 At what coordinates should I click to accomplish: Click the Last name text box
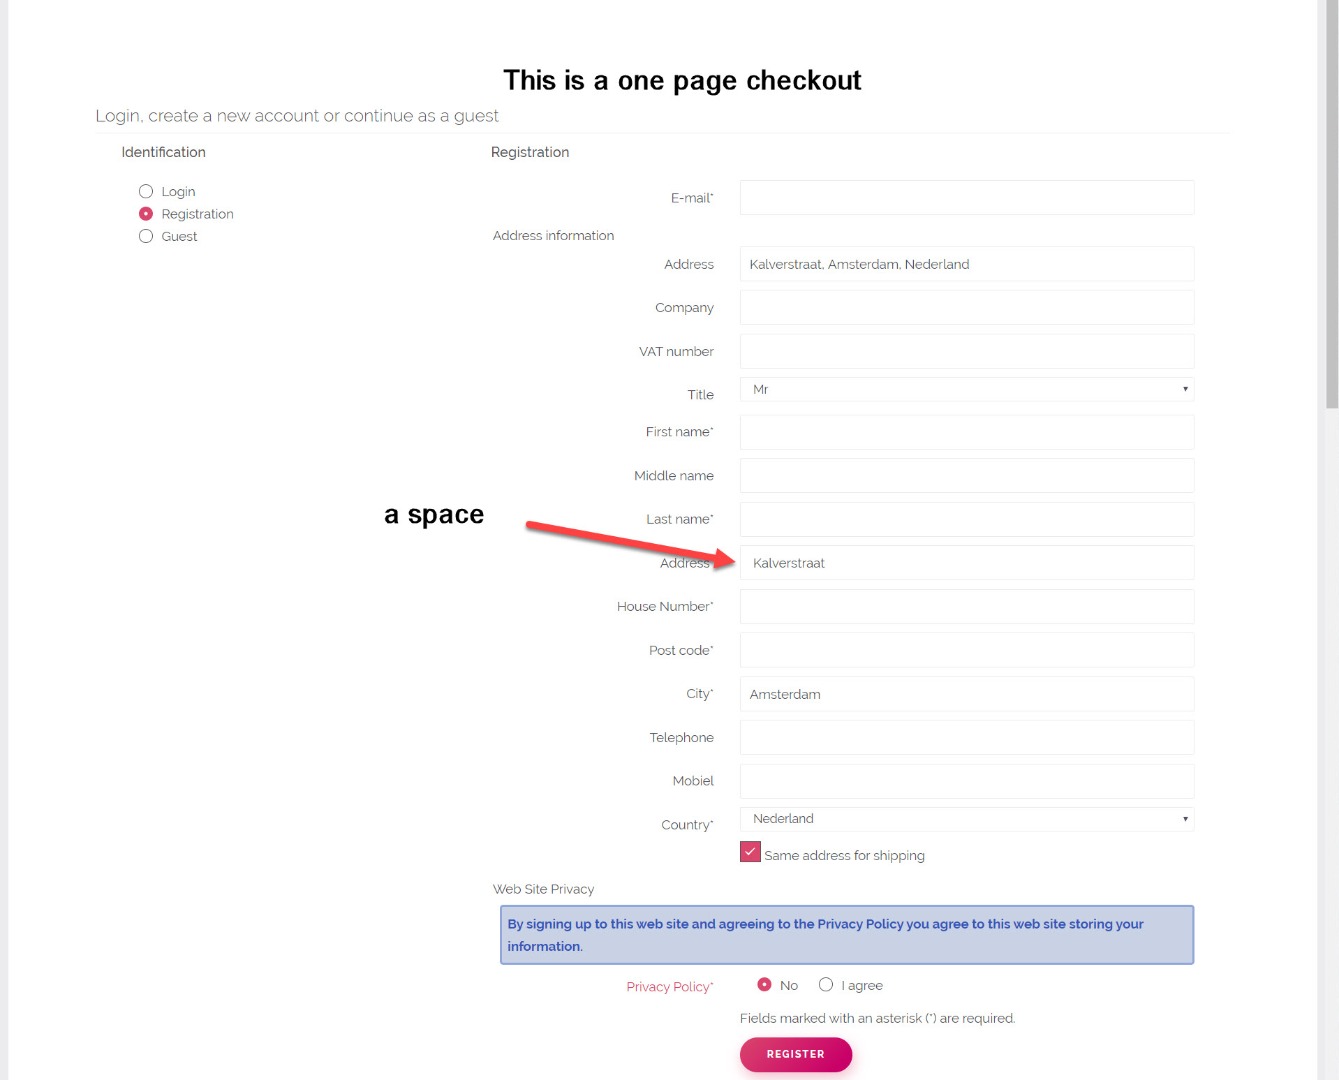coord(966,519)
